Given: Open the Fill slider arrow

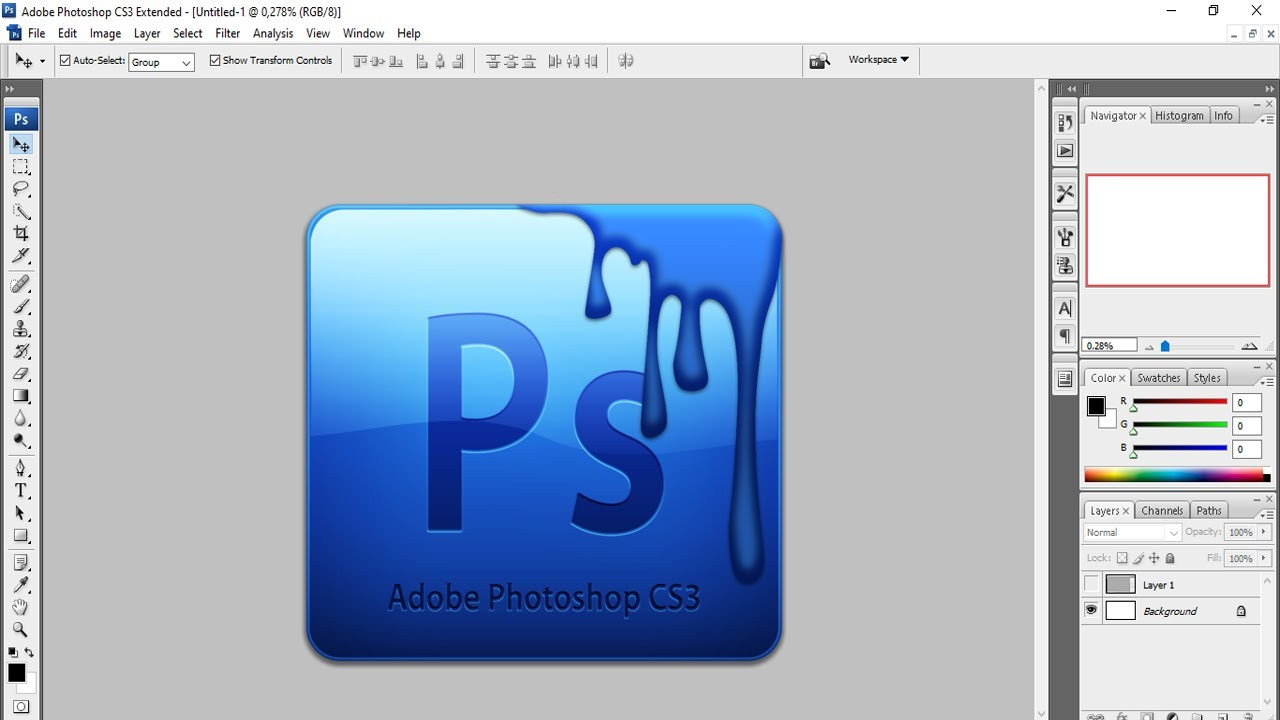Looking at the screenshot, I should pos(1264,558).
